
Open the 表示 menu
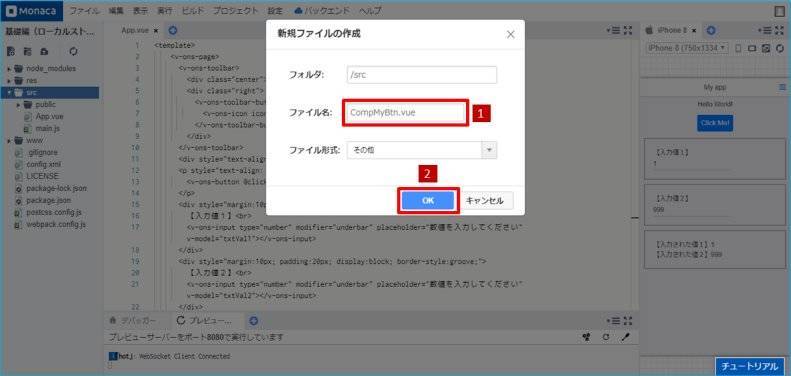click(x=141, y=11)
